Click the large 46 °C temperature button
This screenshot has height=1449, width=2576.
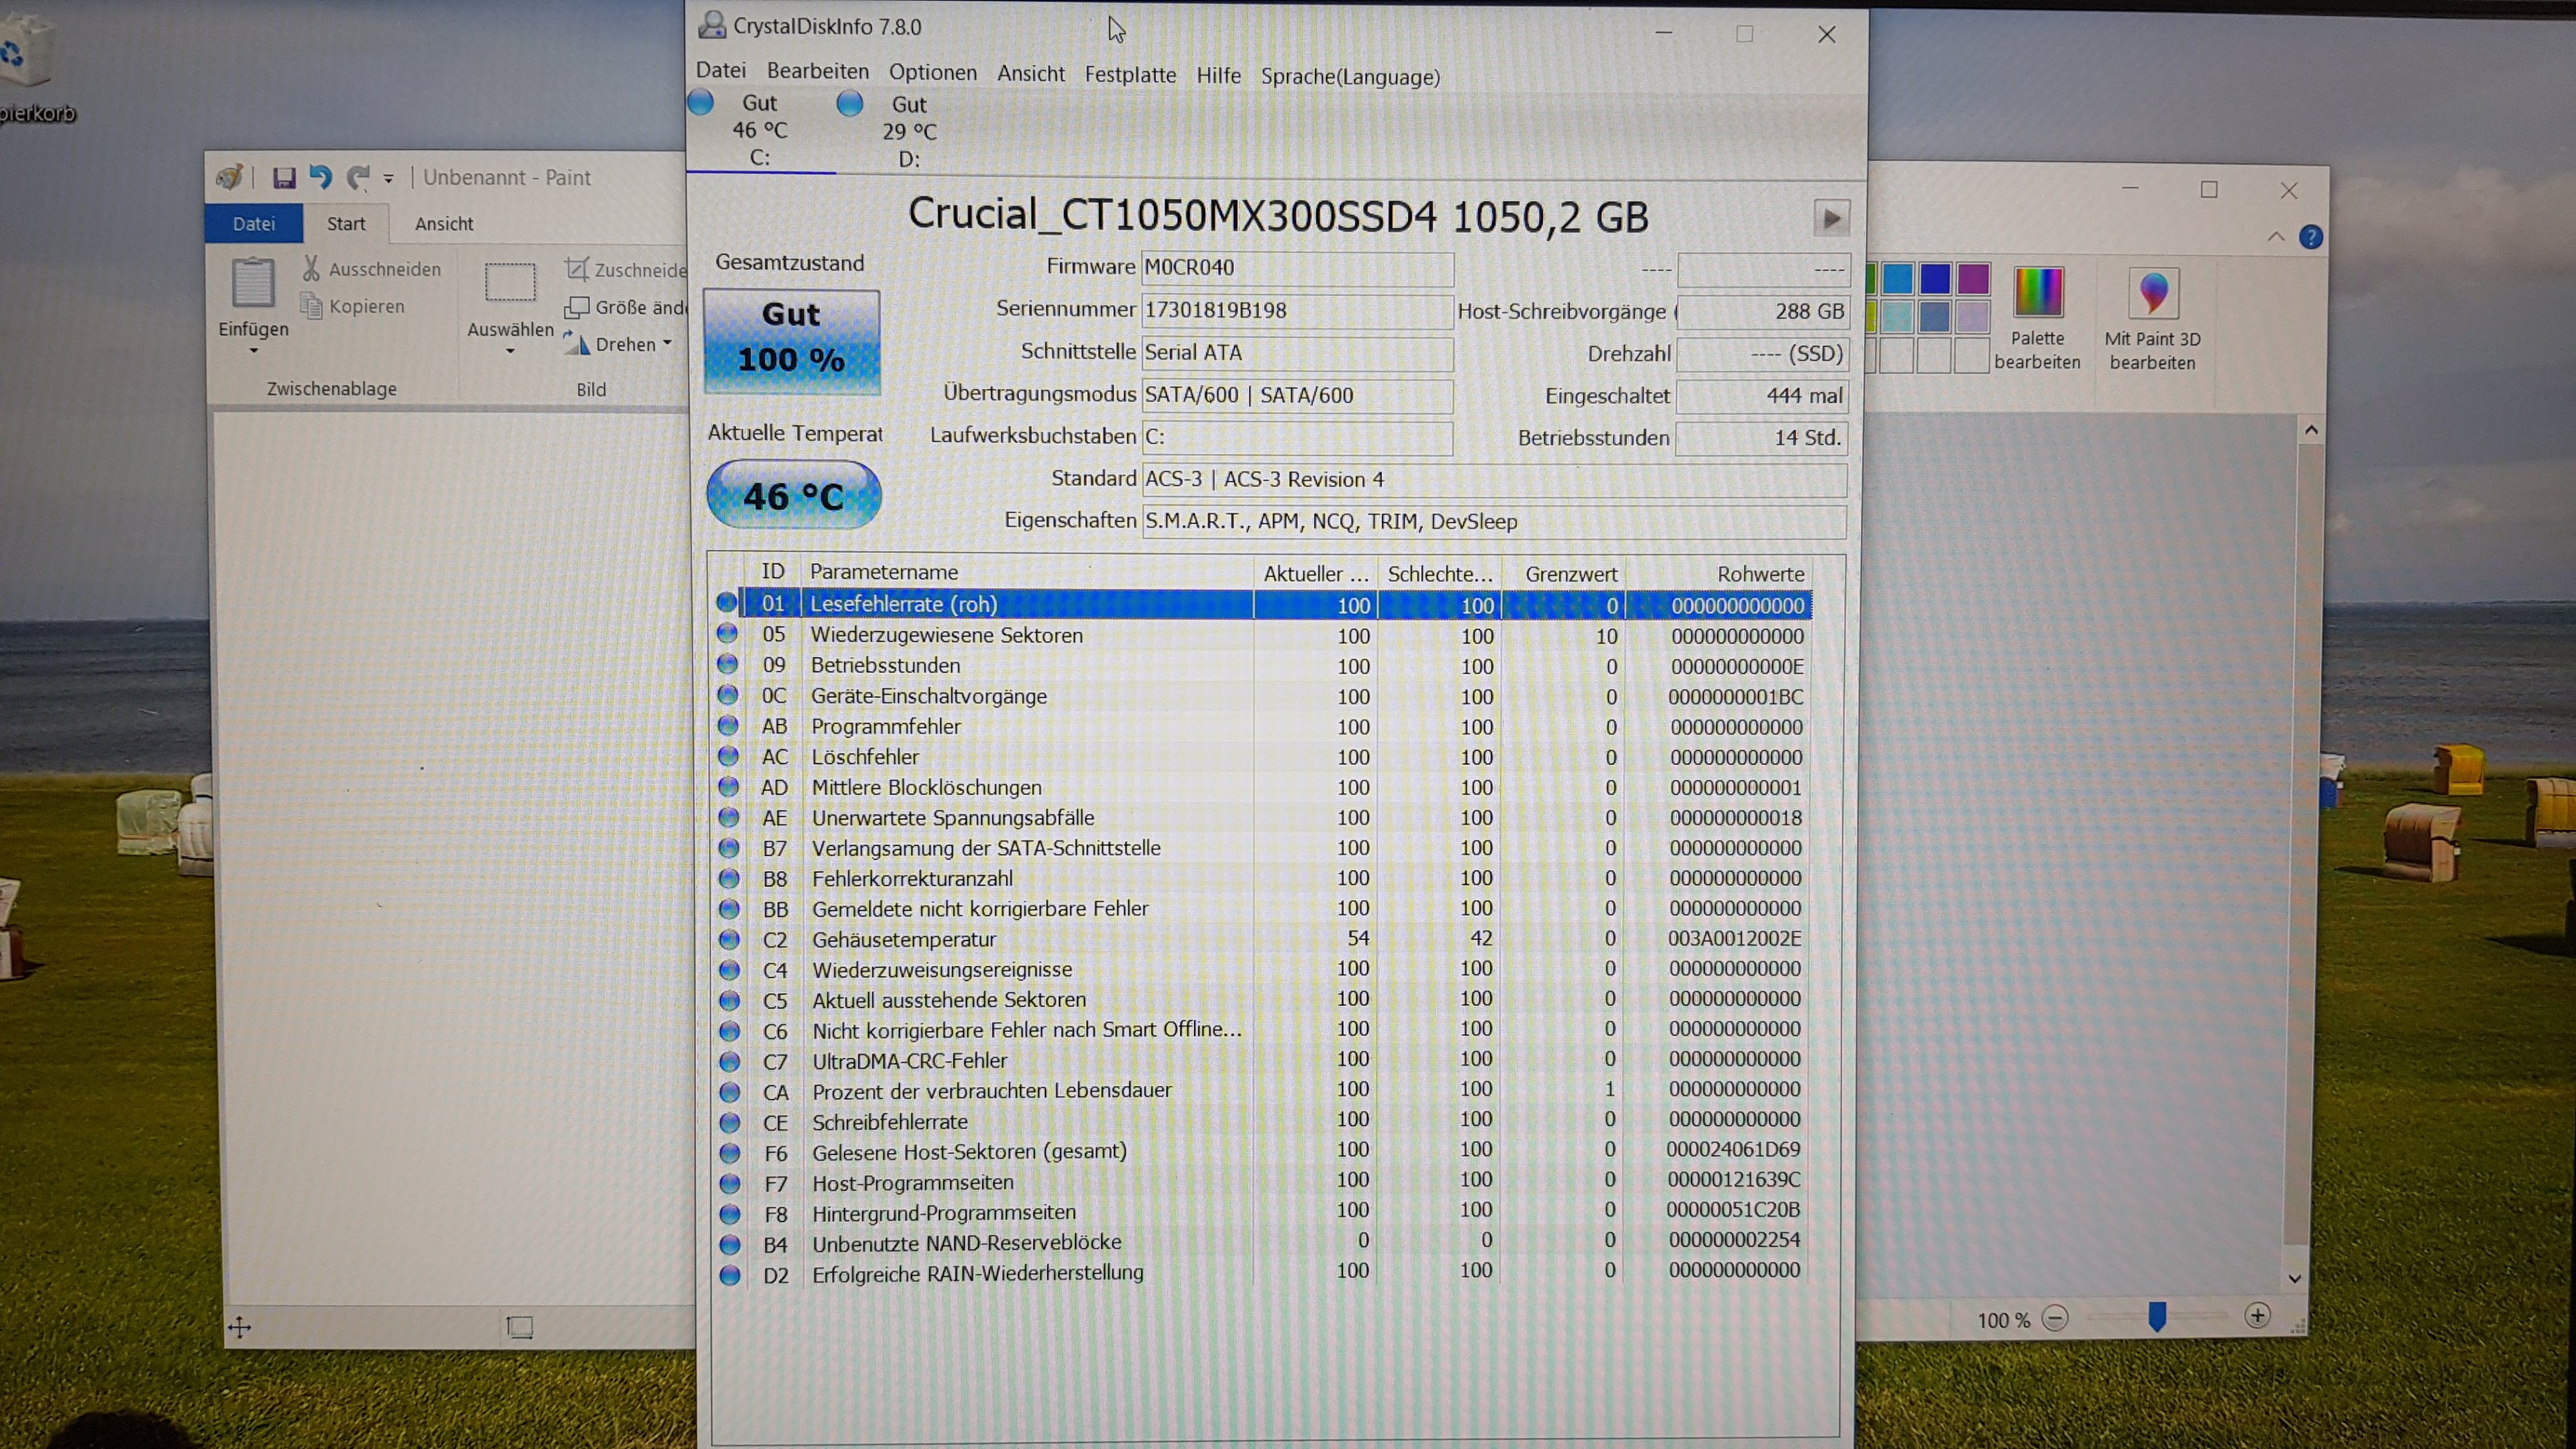(793, 495)
